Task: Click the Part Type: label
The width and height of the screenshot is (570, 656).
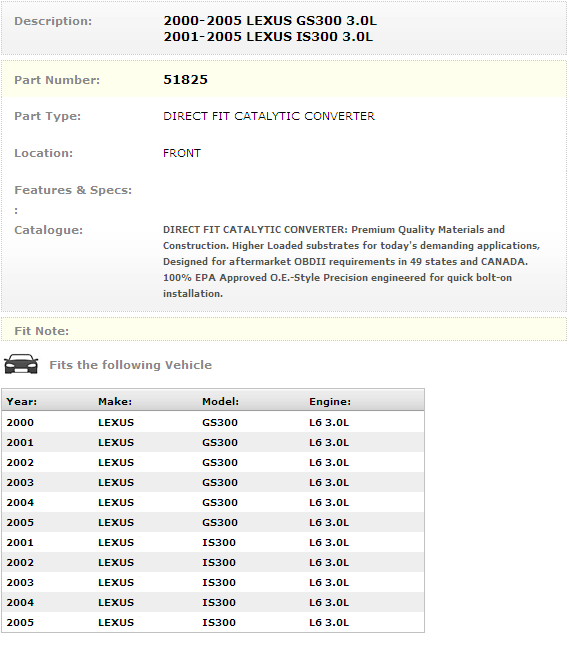Action: pyautogui.click(x=47, y=116)
